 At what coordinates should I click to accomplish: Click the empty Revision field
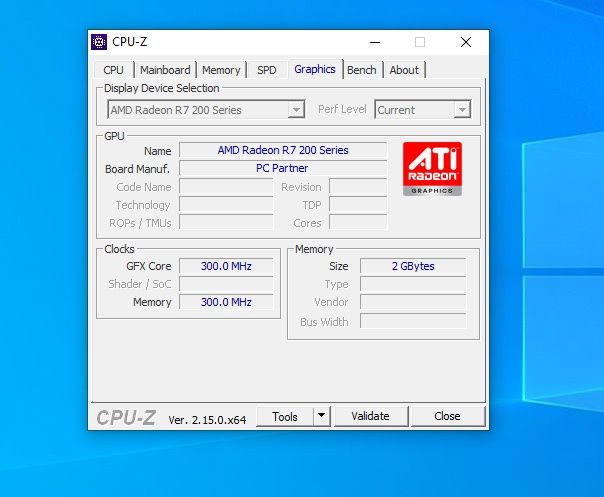(x=358, y=186)
